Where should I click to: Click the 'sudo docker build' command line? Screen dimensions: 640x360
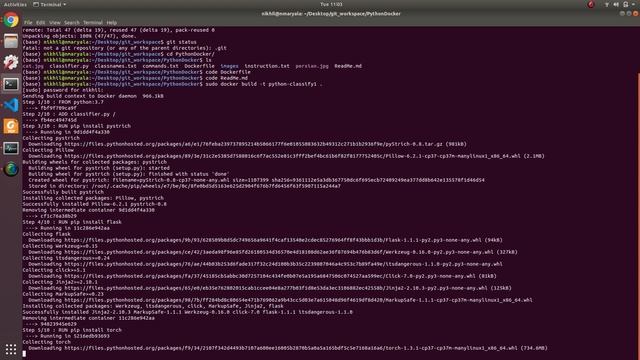point(264,84)
